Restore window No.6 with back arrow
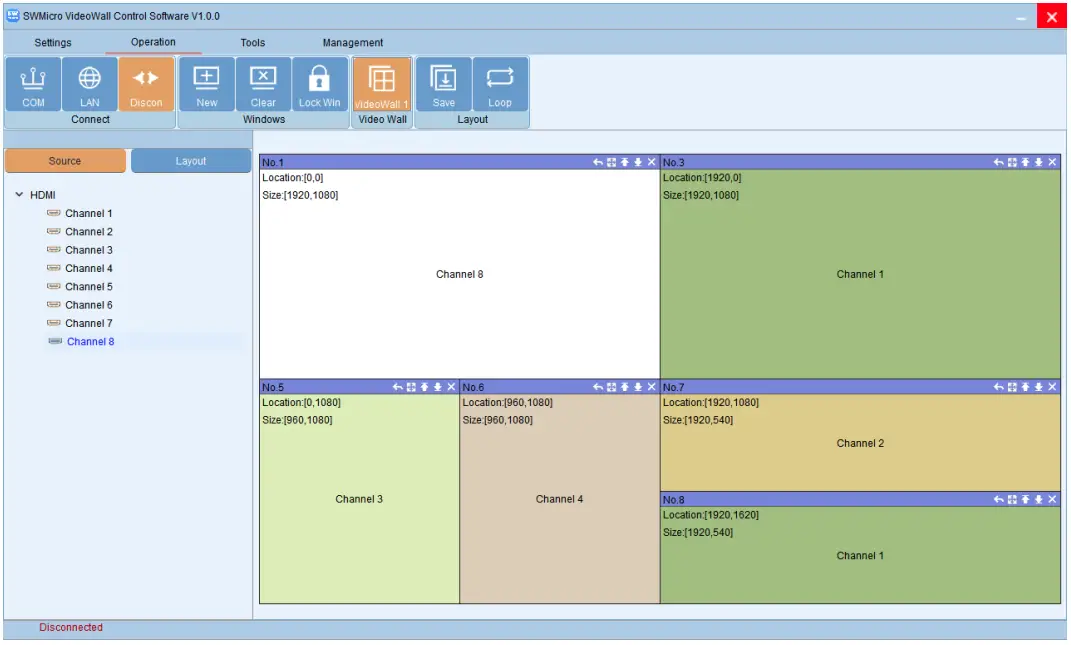This screenshot has height=645, width=1071. click(x=598, y=387)
